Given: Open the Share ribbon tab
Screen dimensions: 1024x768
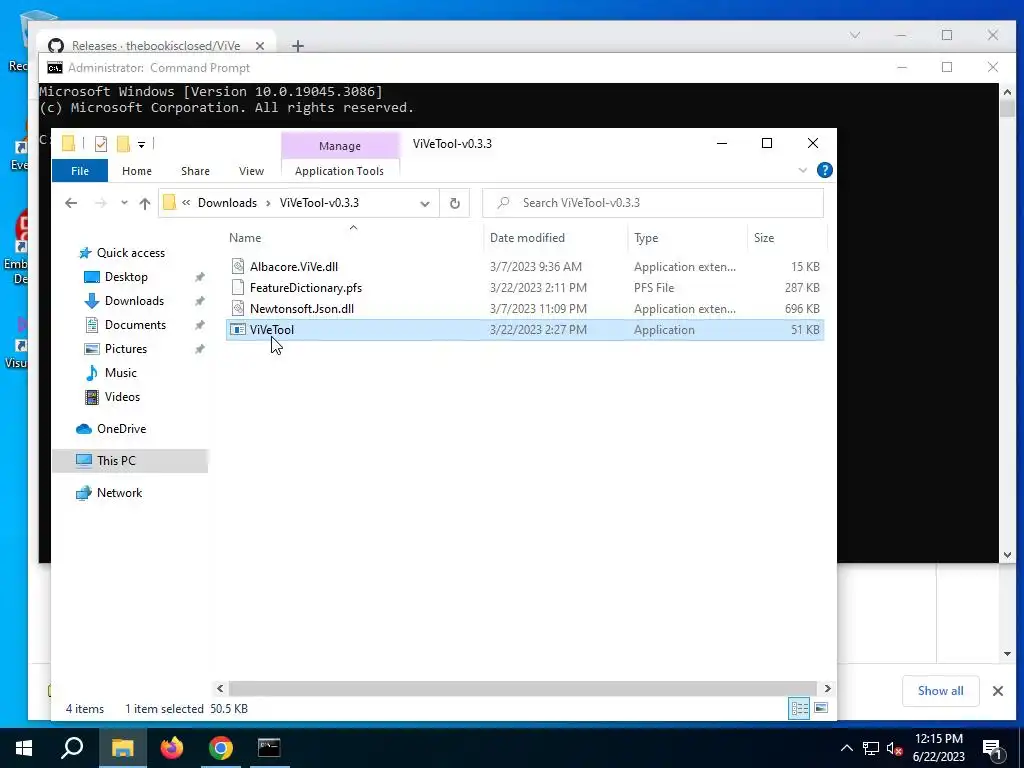Looking at the screenshot, I should pyautogui.click(x=195, y=171).
